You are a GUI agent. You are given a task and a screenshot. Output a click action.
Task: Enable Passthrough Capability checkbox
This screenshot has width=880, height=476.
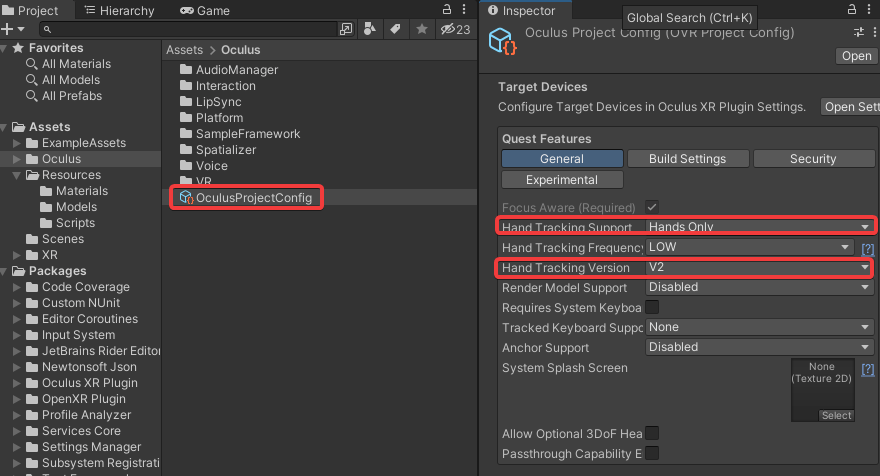tap(652, 453)
